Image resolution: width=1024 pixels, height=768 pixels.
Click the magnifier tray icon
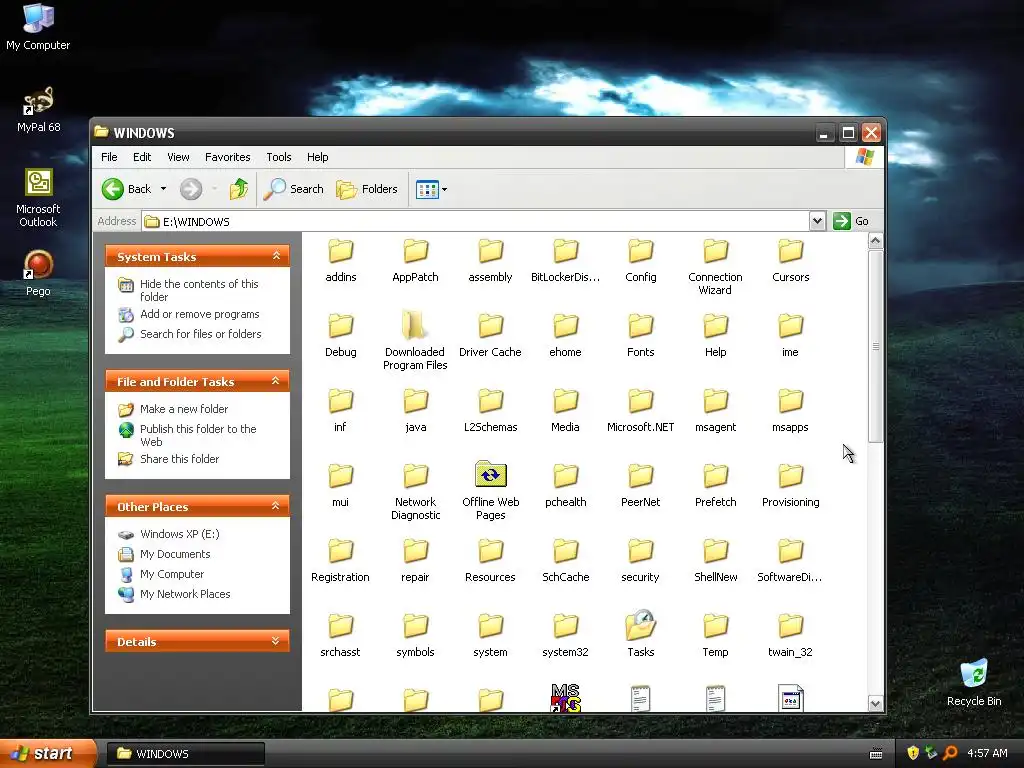click(x=950, y=753)
